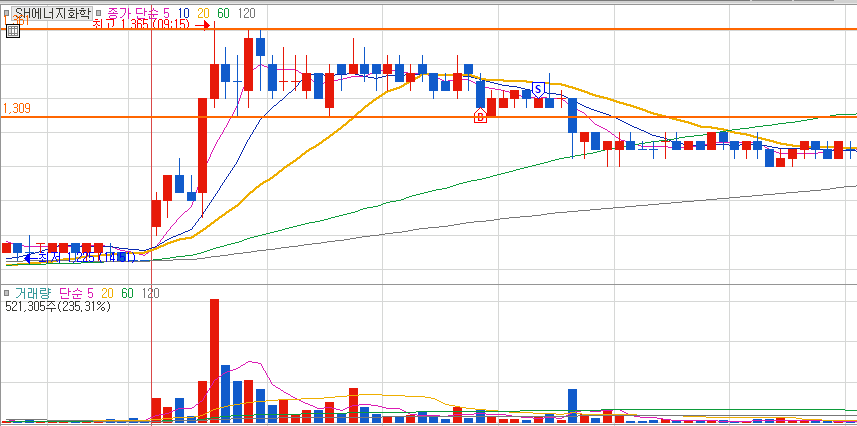
Task: Select the gray 120 label in volume legend
Action: point(150,293)
